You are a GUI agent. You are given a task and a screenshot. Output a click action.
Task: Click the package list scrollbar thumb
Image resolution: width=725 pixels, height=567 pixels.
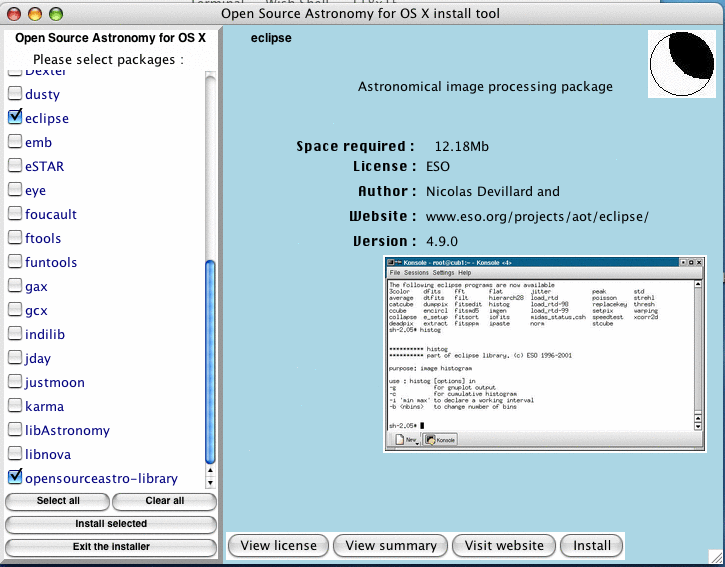[210, 362]
